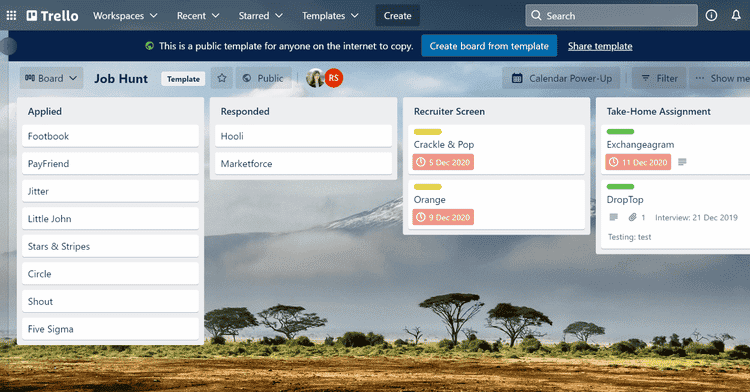Image resolution: width=750 pixels, height=392 pixels.
Task: Click the Applied list header
Action: pyautogui.click(x=44, y=111)
